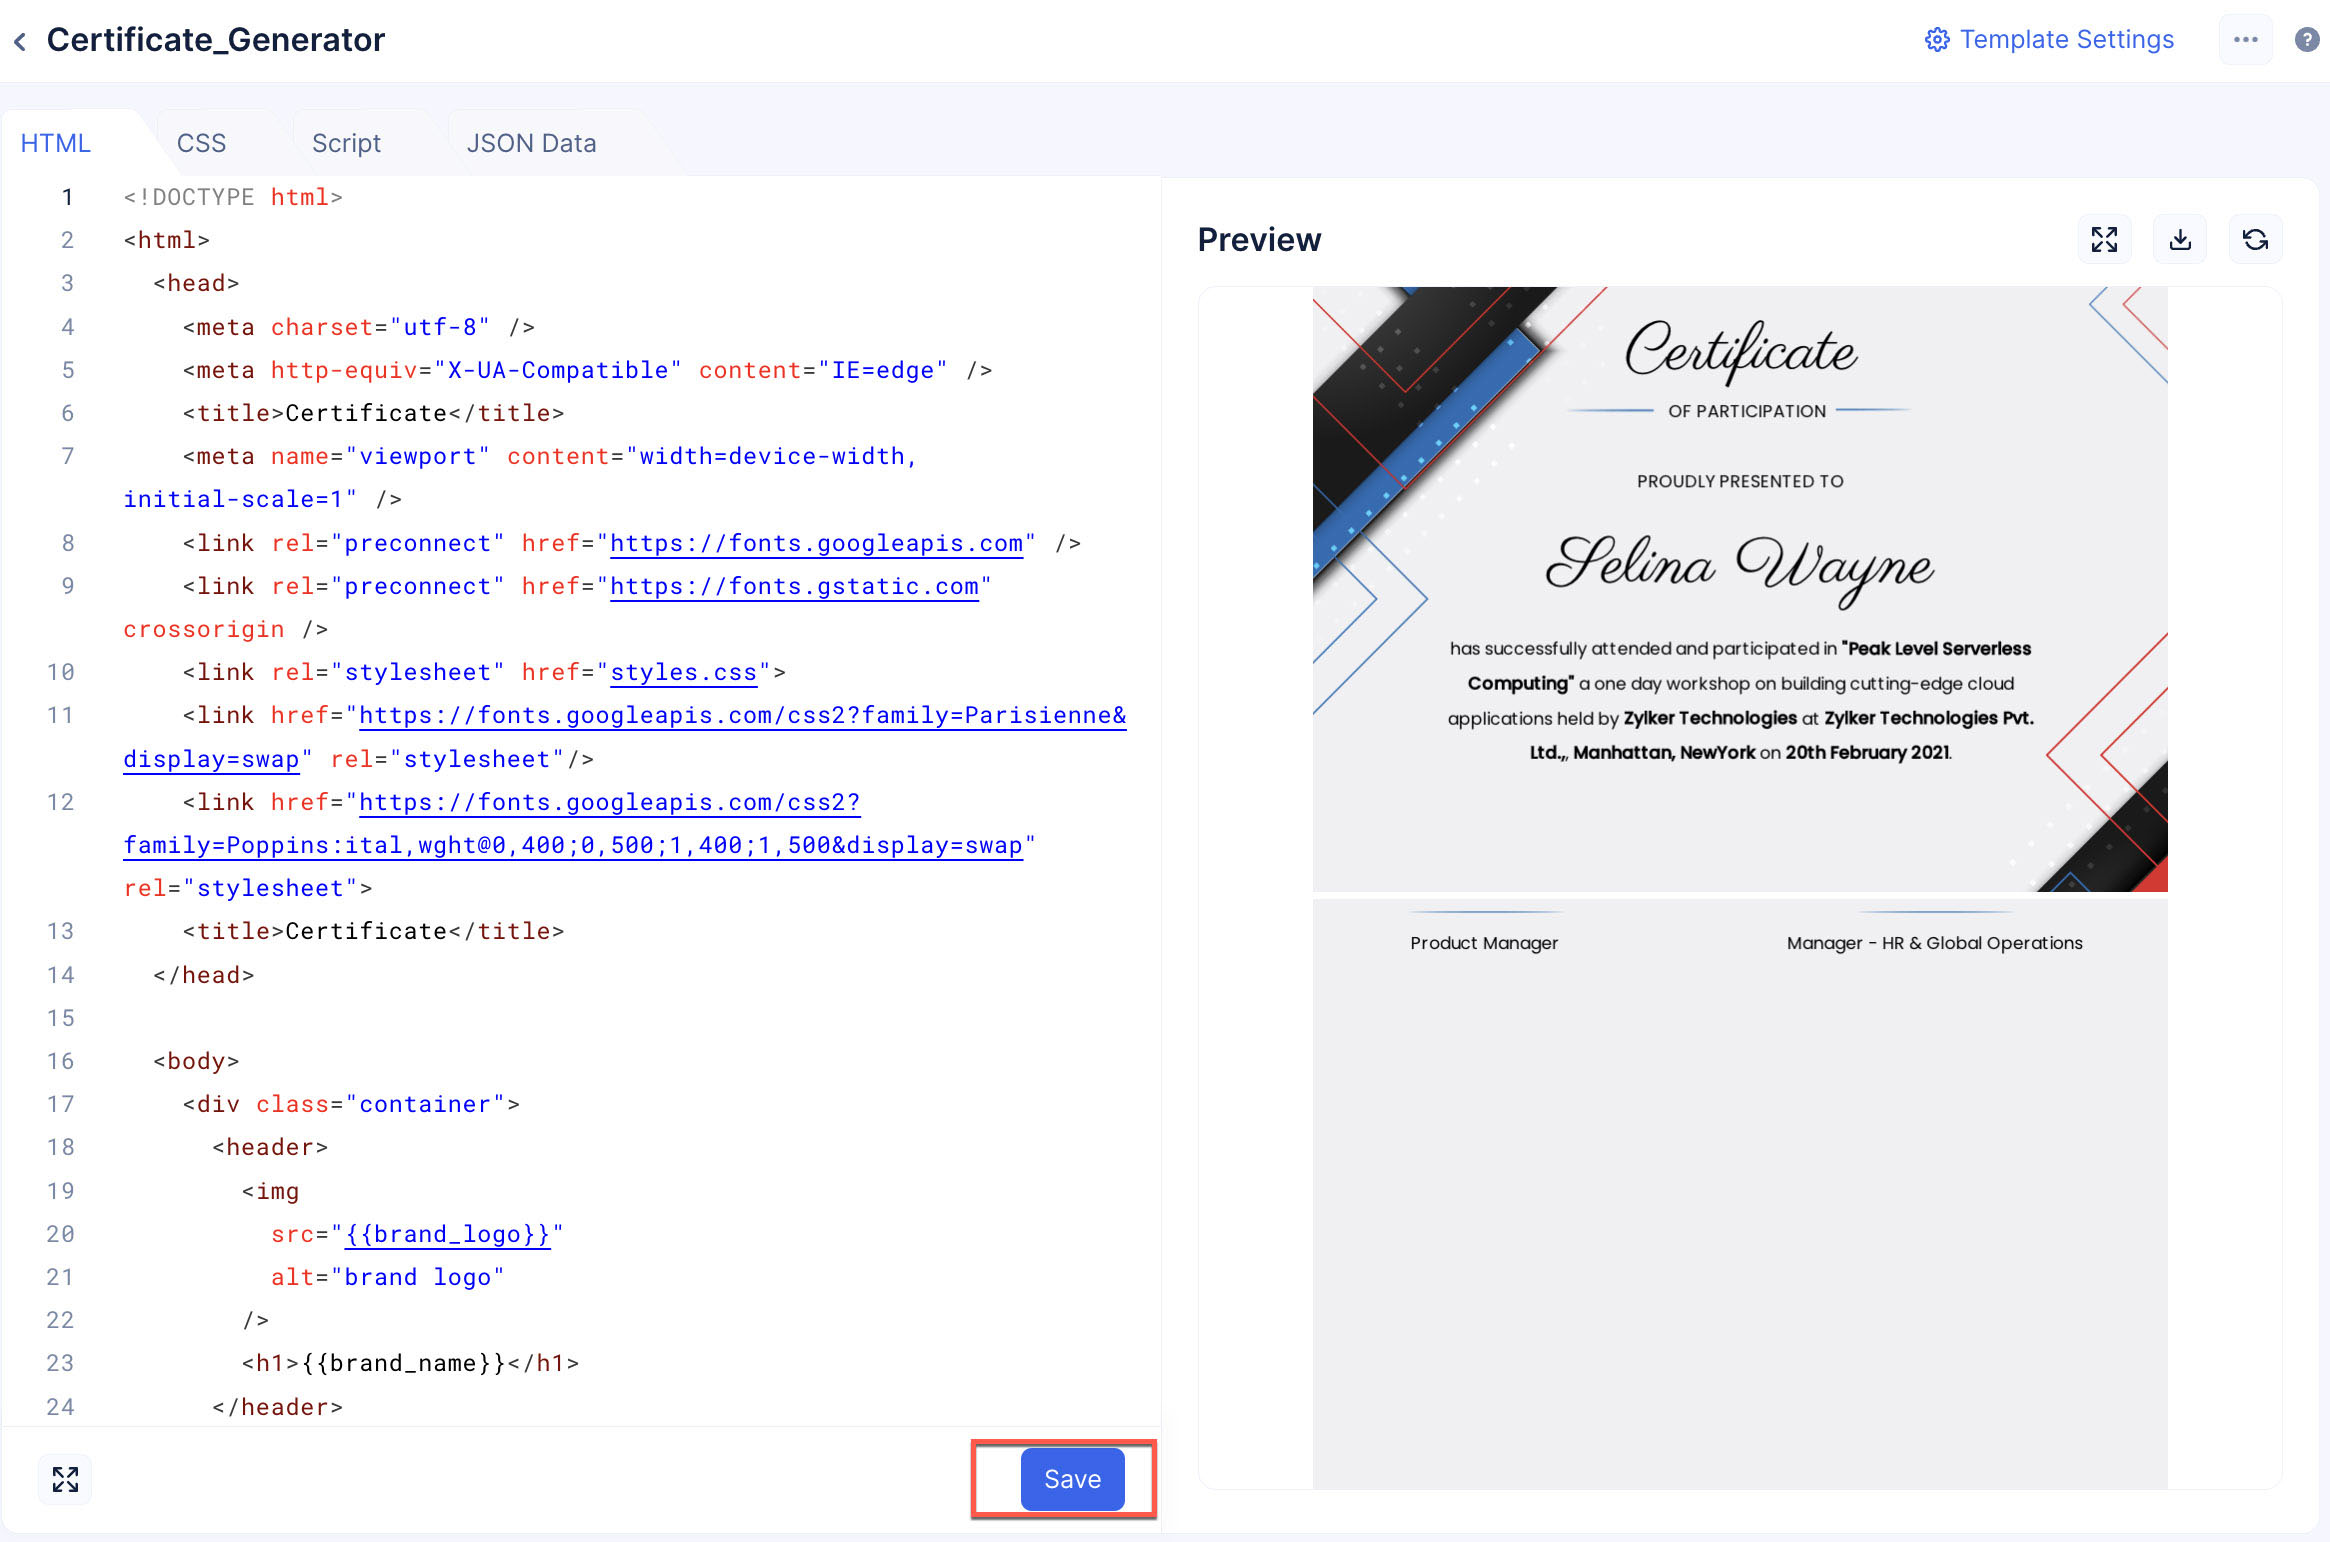The width and height of the screenshot is (2330, 1542).
Task: Click the {{brand_logo}} src value
Action: 447,1234
